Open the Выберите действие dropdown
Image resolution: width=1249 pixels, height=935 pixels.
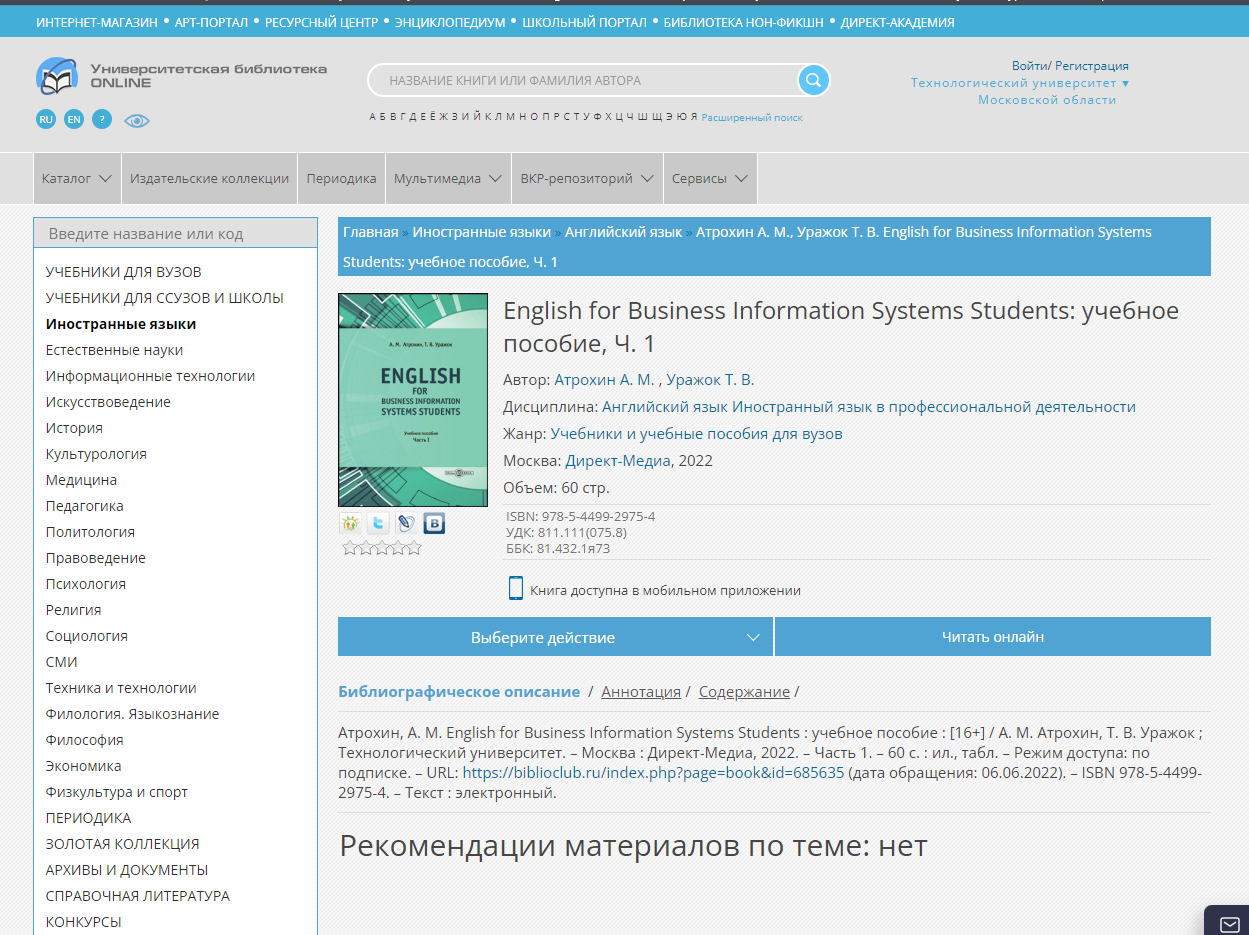pos(555,637)
